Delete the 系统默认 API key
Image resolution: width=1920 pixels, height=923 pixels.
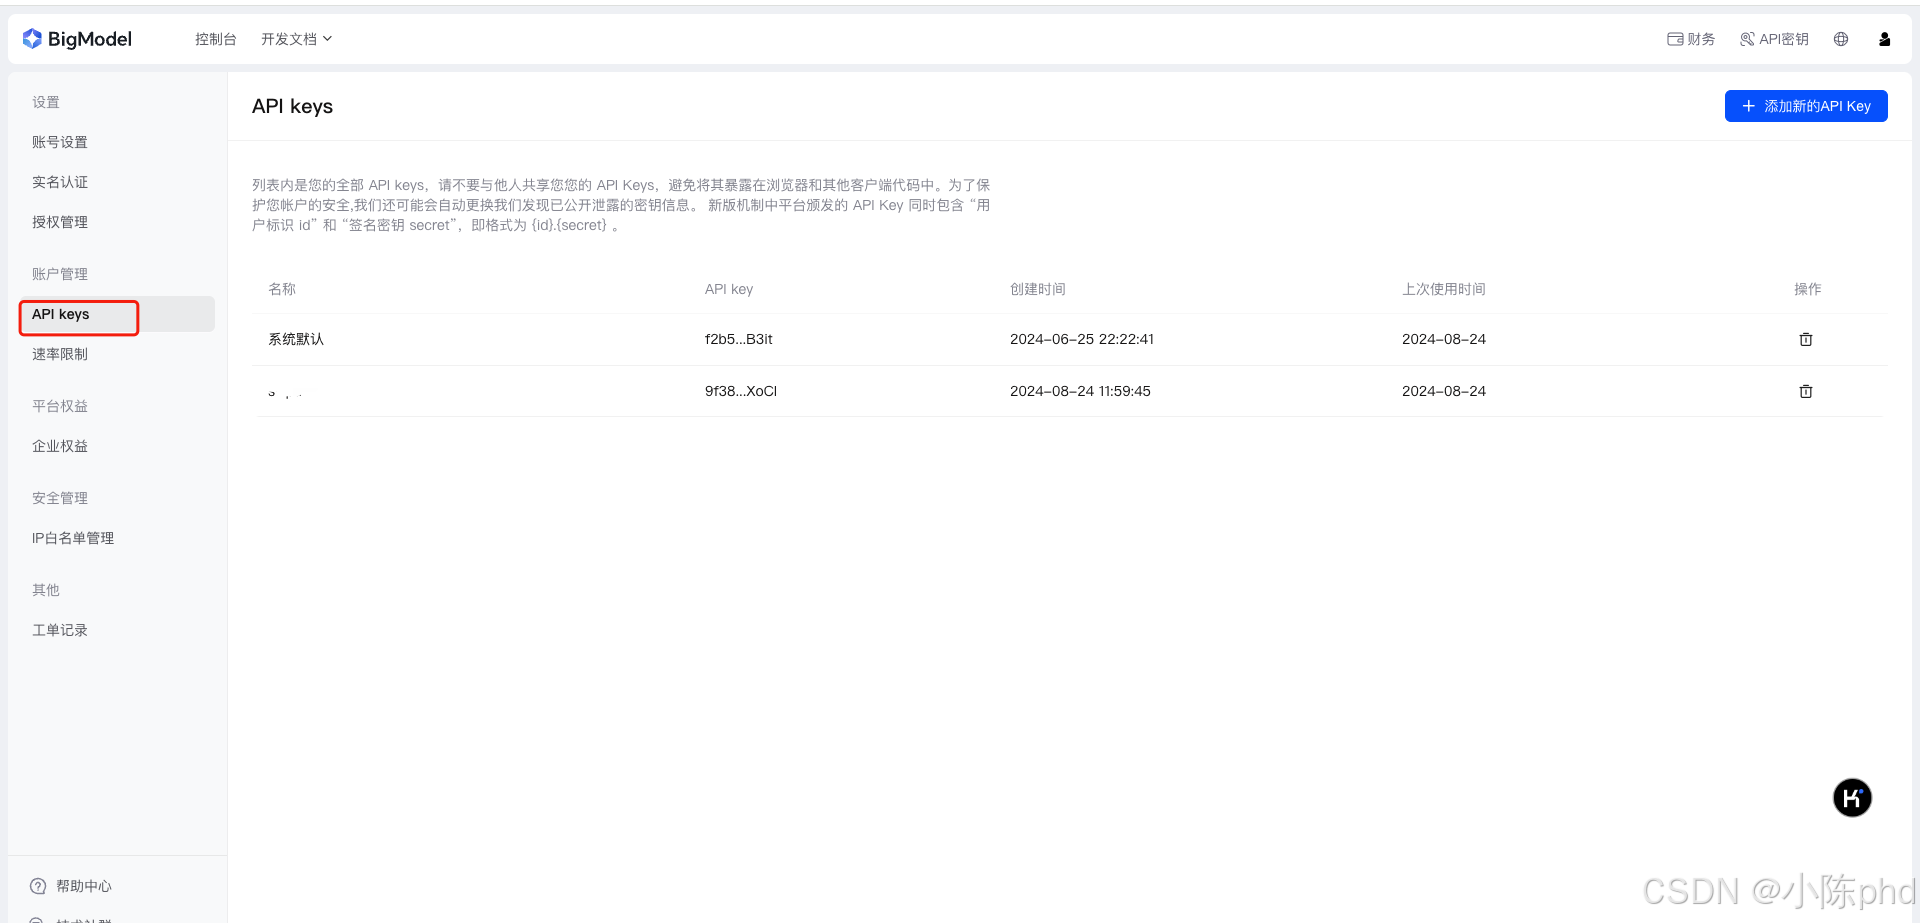[1806, 339]
